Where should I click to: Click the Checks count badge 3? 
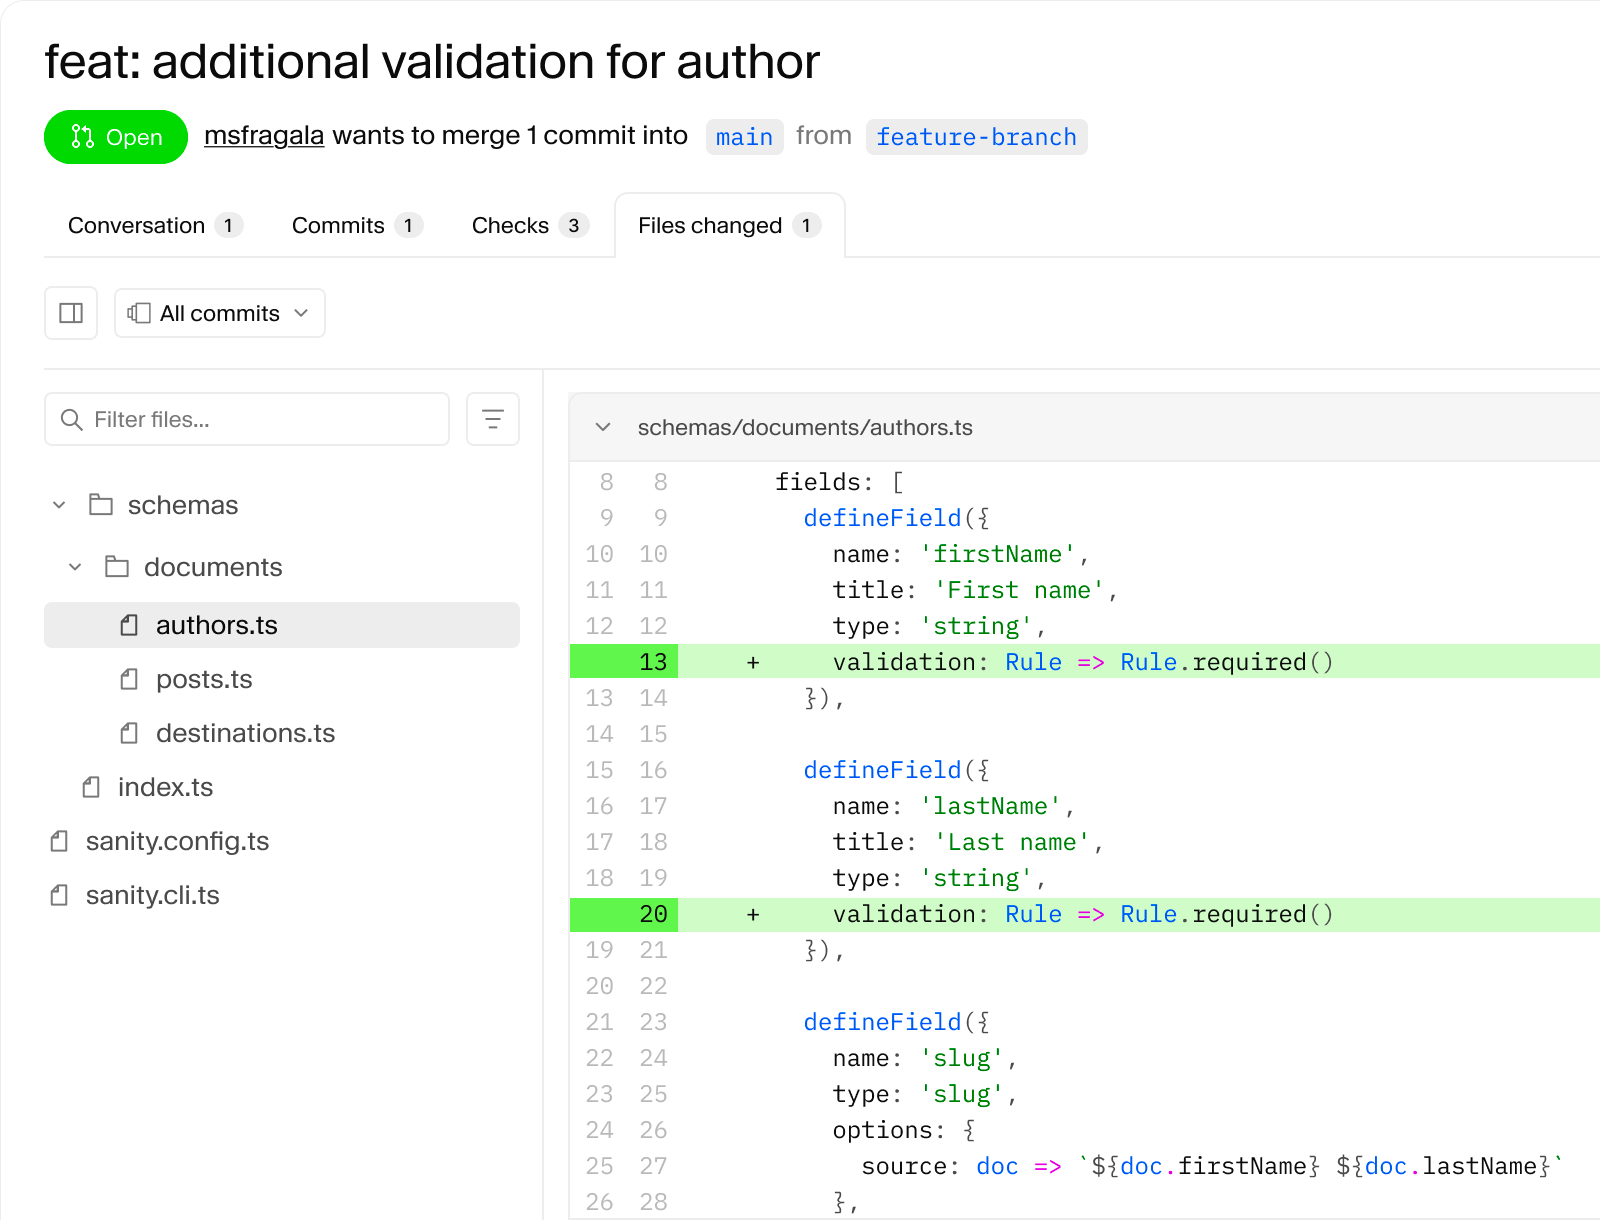pos(574,225)
